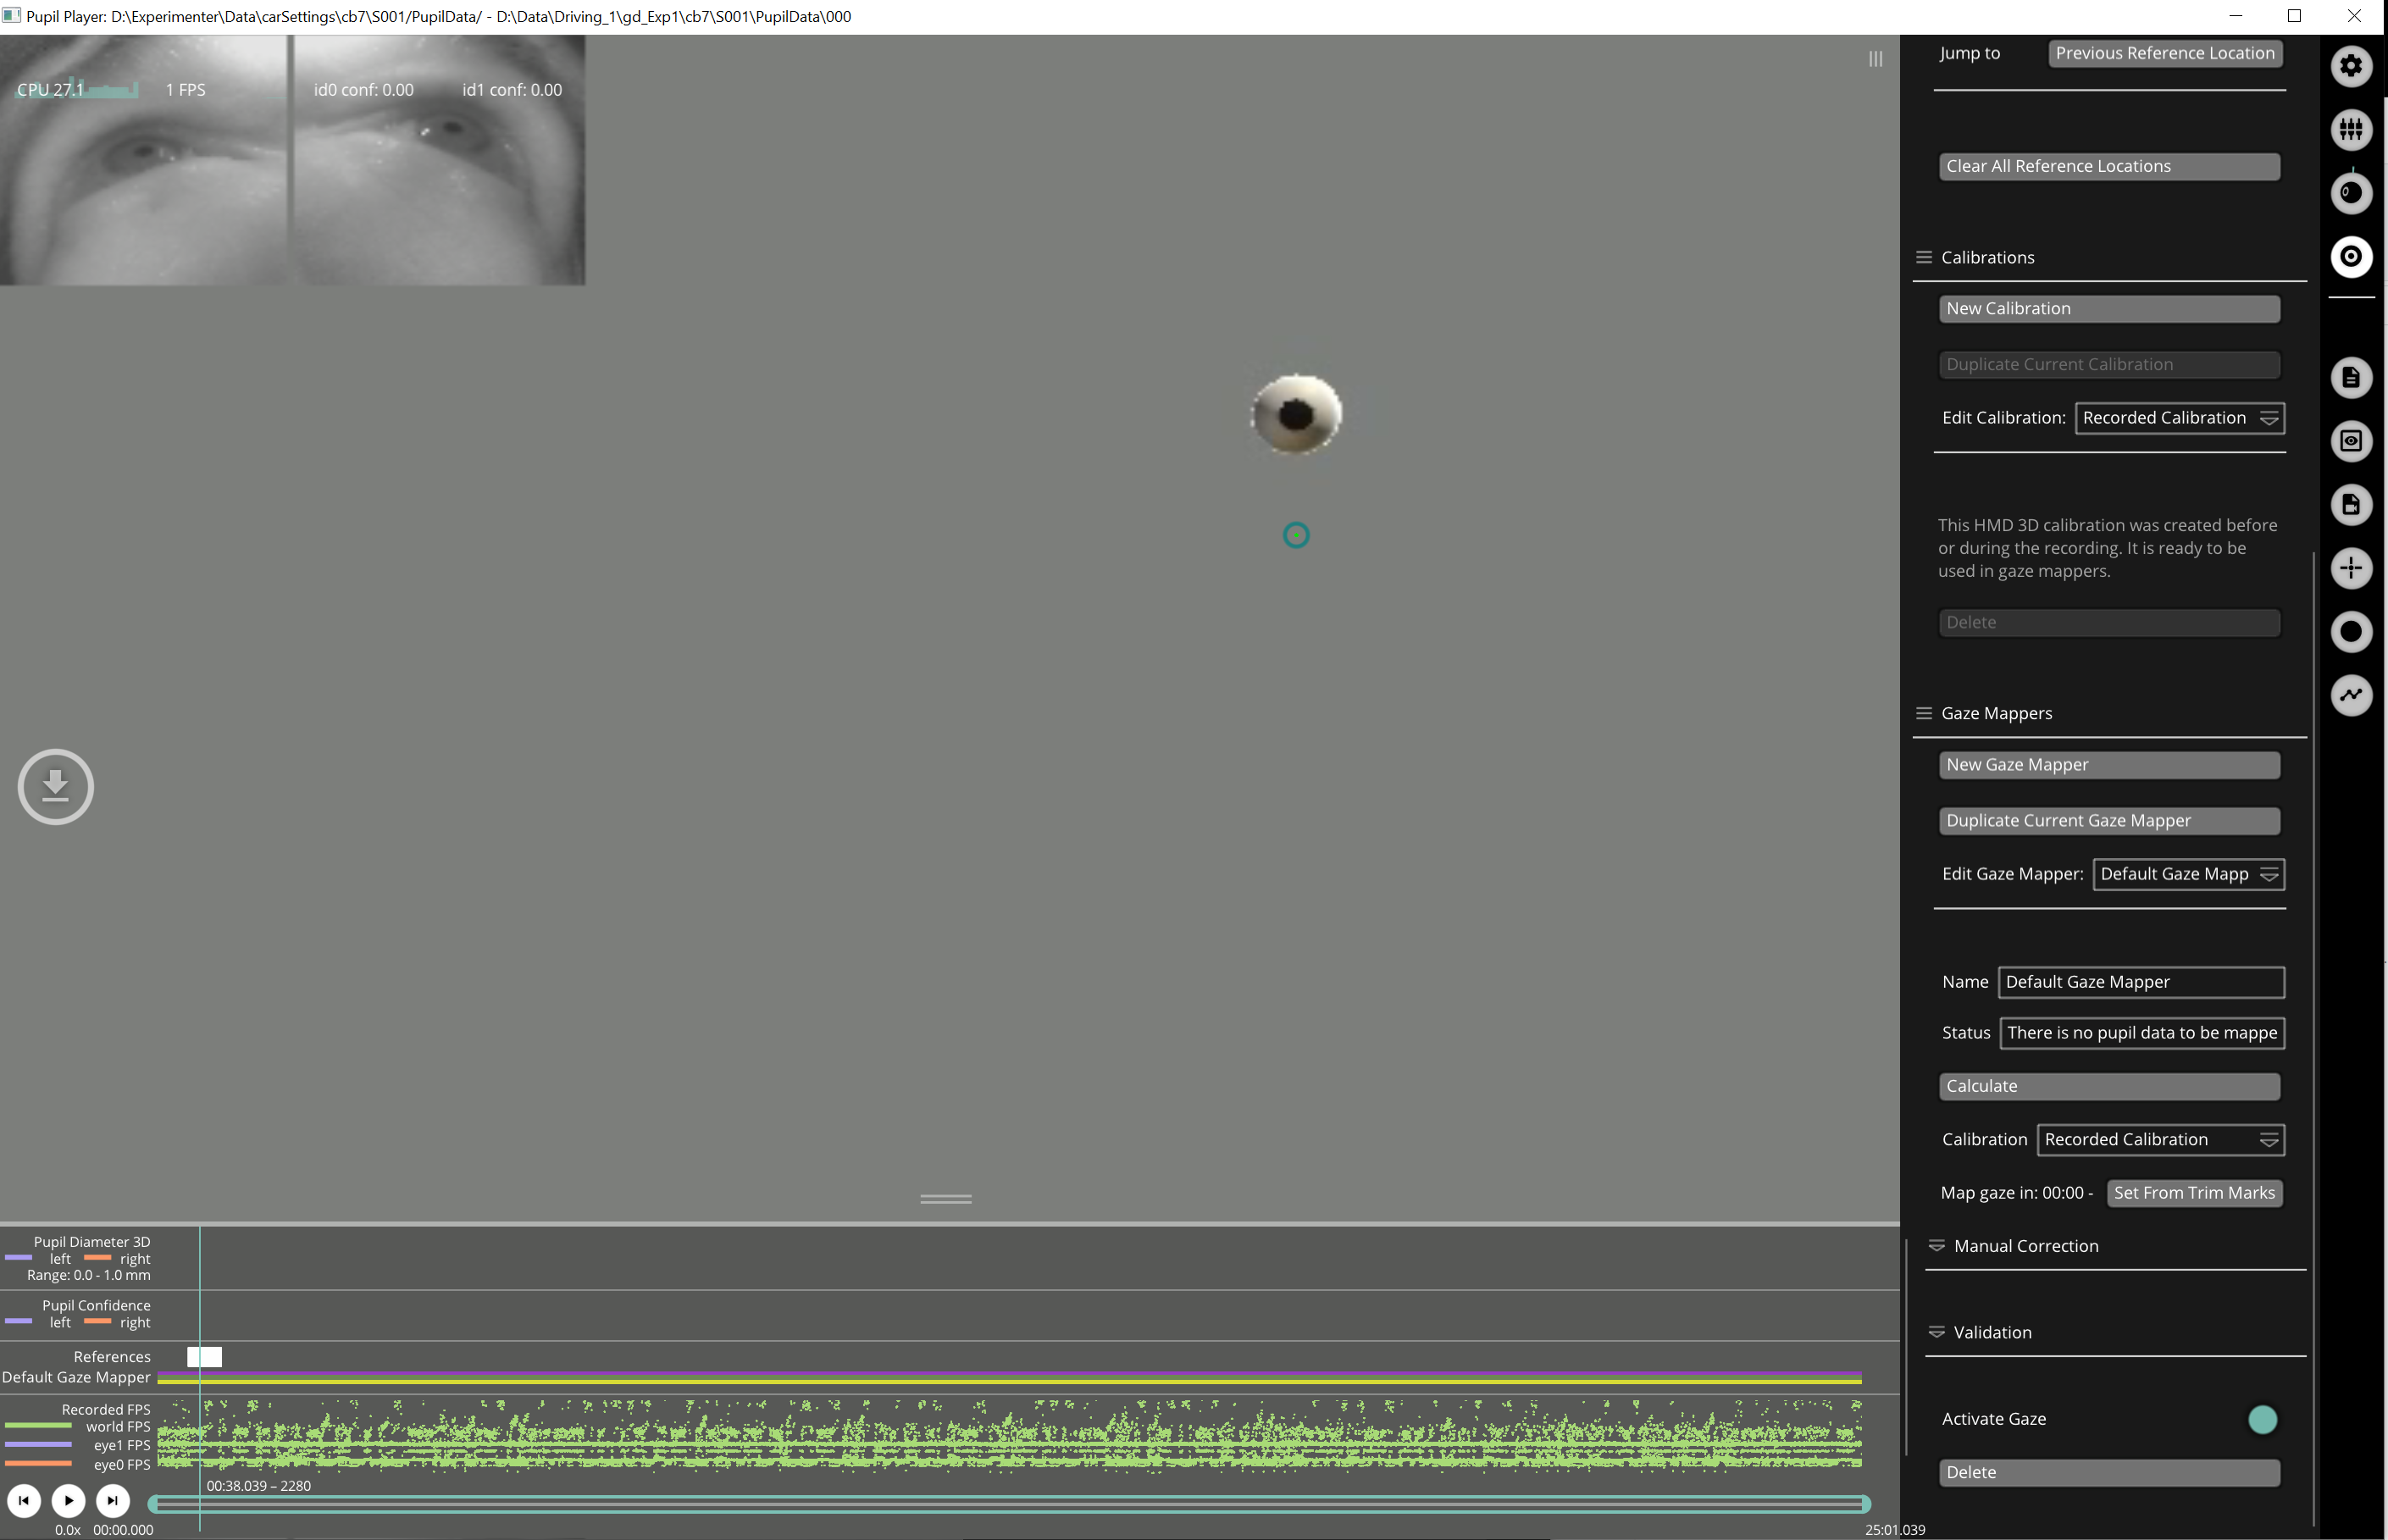Screen dimensions: 2388x1540
Task: Click the CPU usage graph
Action: [77, 90]
